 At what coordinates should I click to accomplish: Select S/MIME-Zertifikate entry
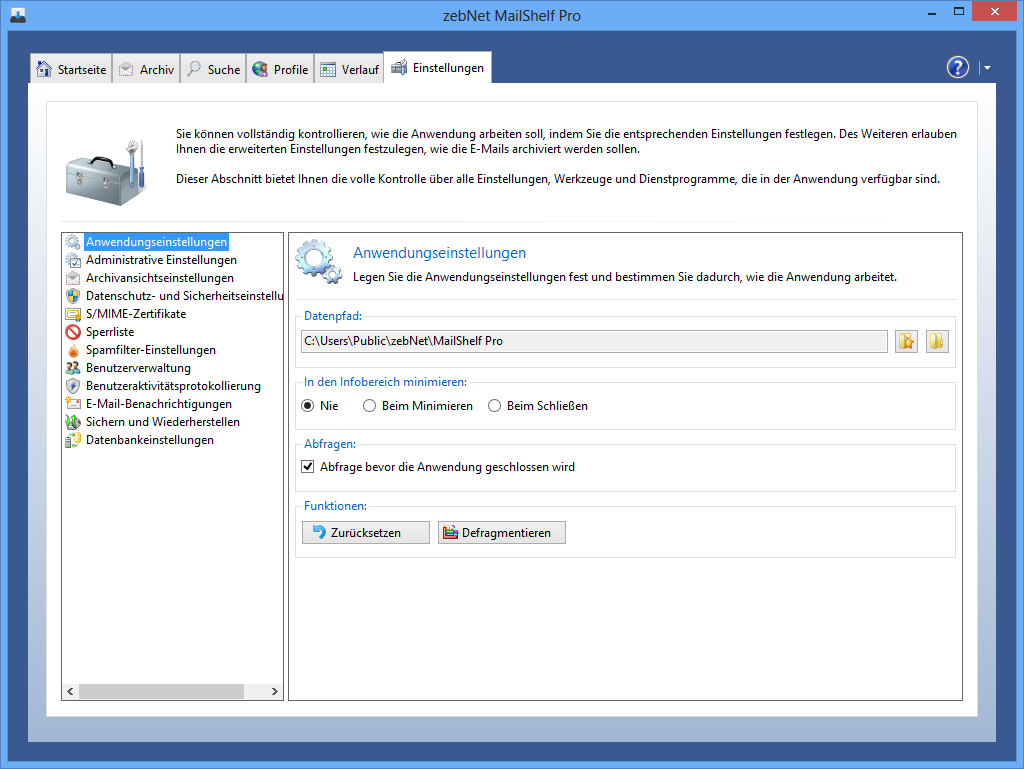(136, 314)
